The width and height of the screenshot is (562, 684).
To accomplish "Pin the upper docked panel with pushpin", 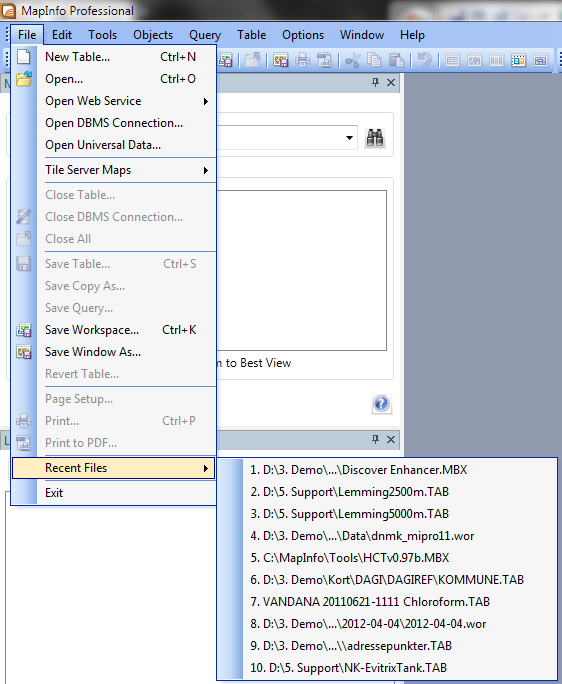I will [x=375, y=82].
